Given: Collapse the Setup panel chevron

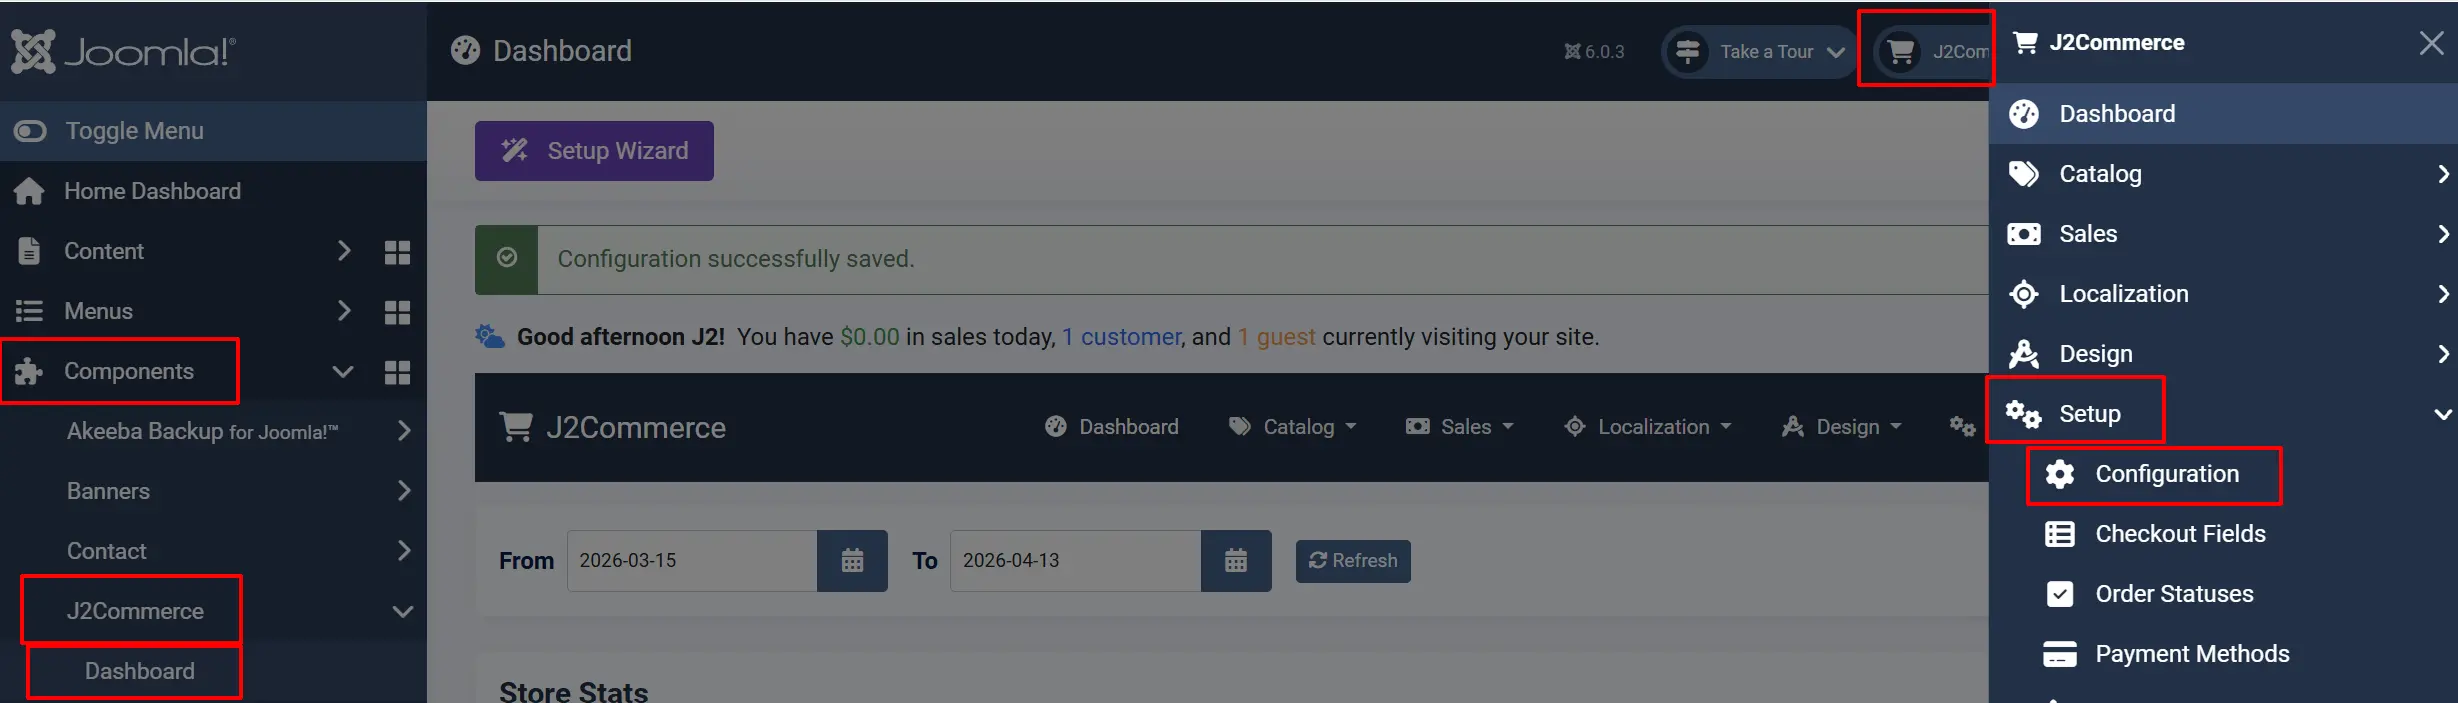Looking at the screenshot, I should click(x=2442, y=414).
